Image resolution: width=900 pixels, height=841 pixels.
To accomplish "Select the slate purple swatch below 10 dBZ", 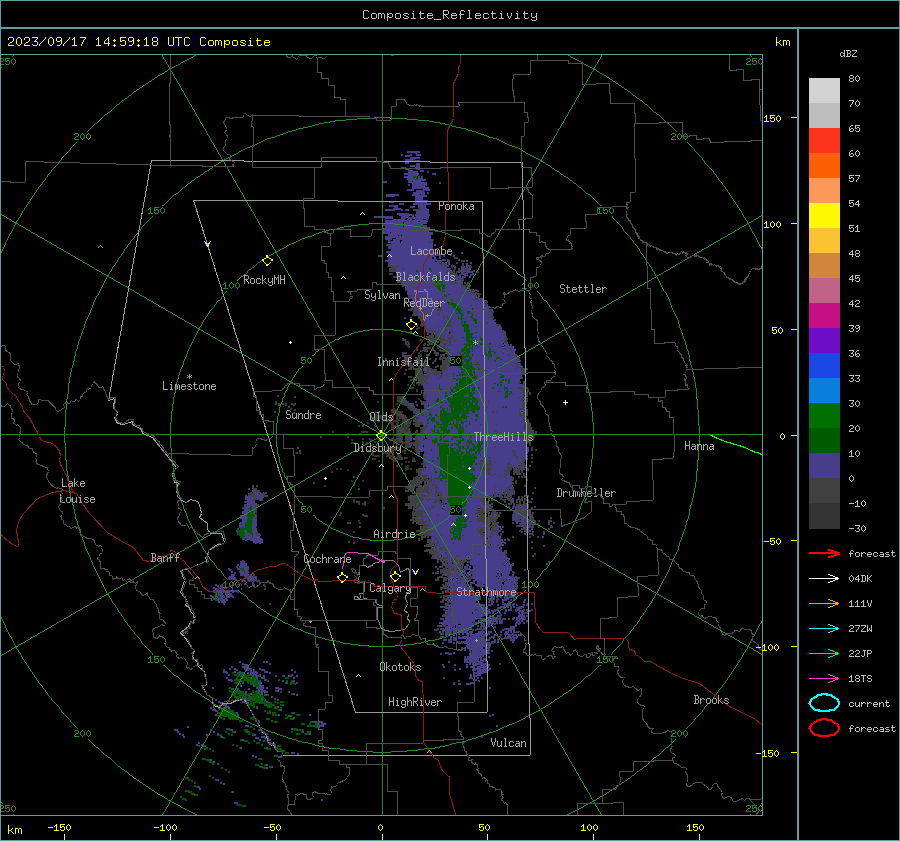I will (x=824, y=465).
